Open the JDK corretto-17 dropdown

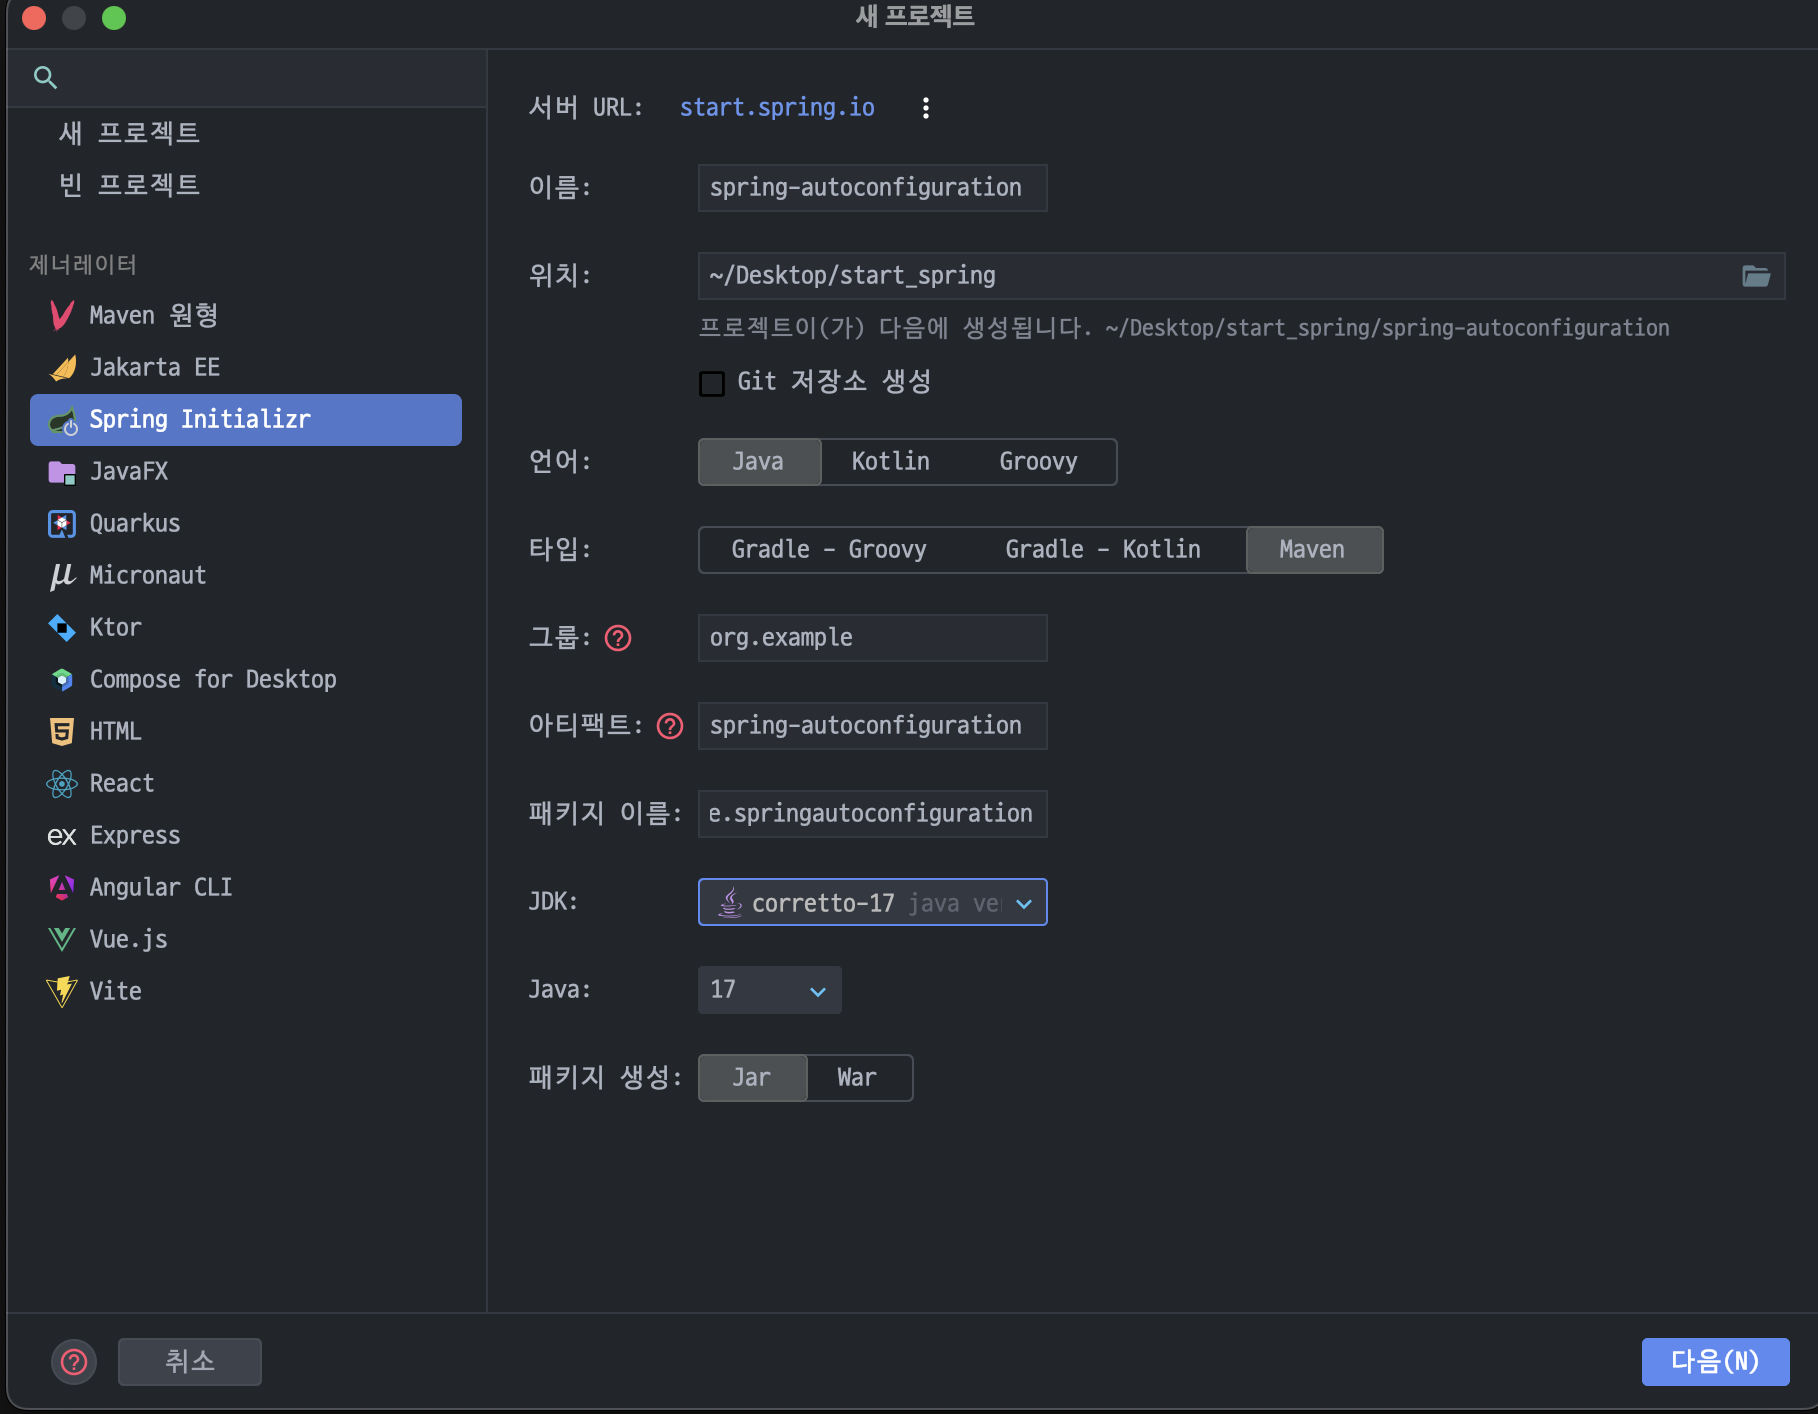(x=872, y=902)
